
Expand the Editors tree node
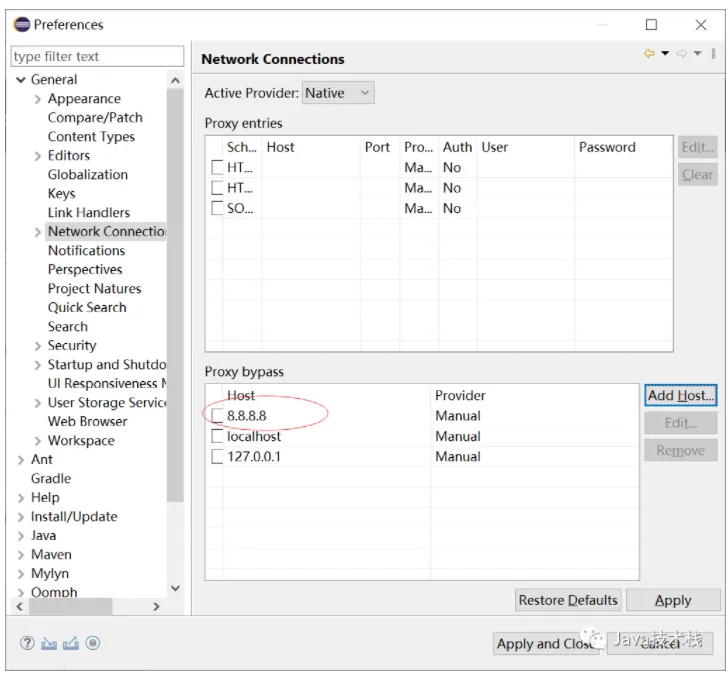tap(38, 156)
